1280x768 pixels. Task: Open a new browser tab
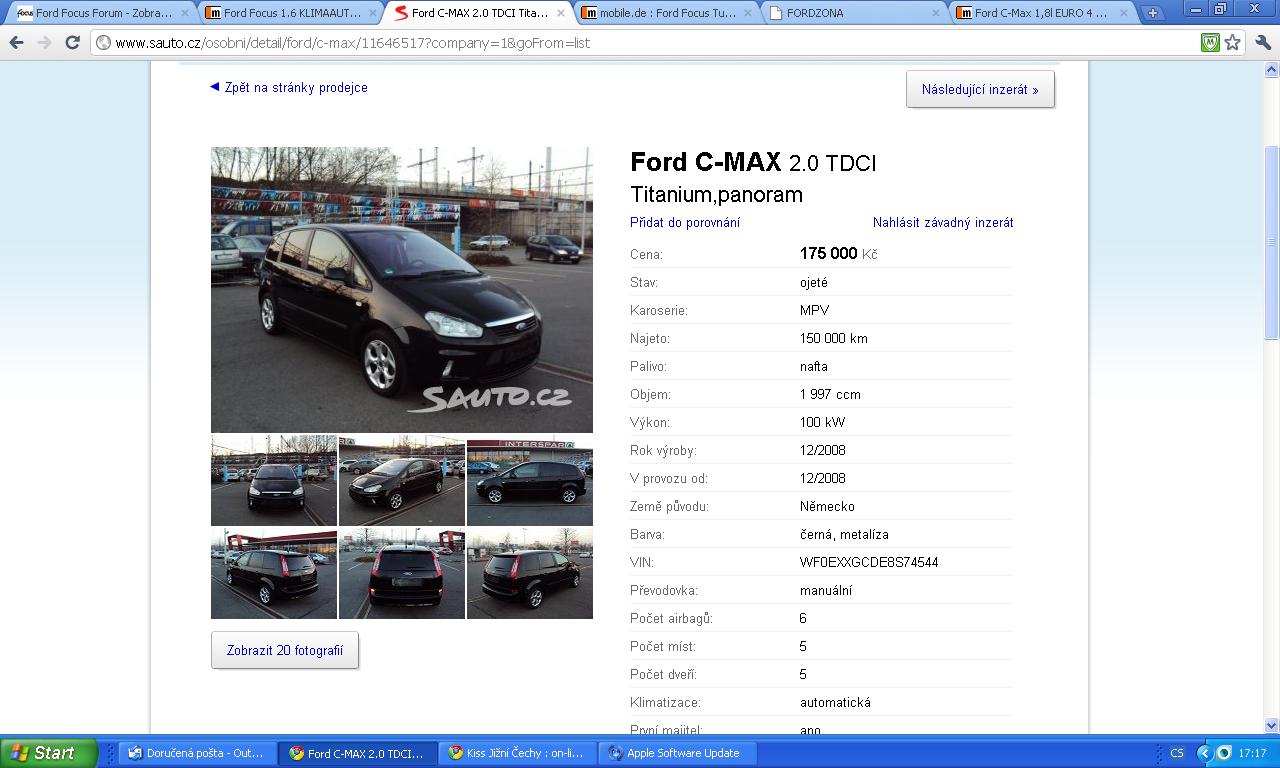[x=1153, y=13]
